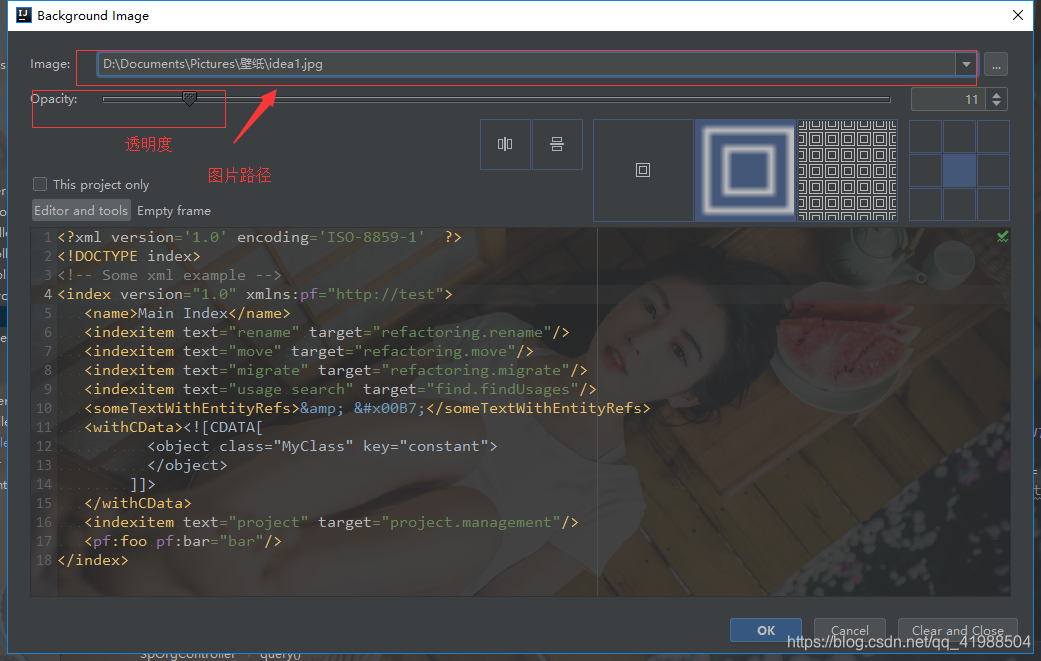The height and width of the screenshot is (661, 1041).
Task: Click the image path text field
Action: coord(526,64)
